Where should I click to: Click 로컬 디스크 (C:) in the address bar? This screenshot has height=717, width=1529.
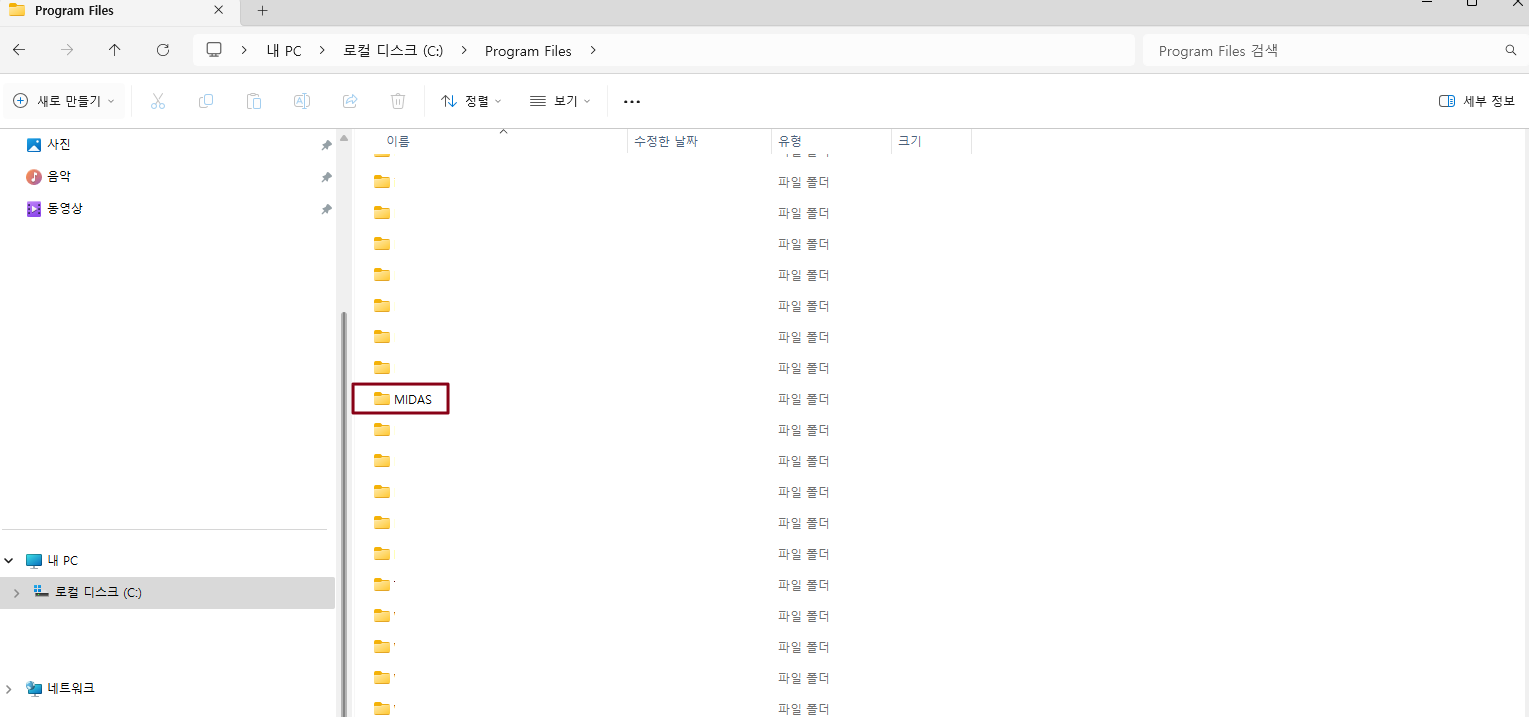(x=393, y=51)
